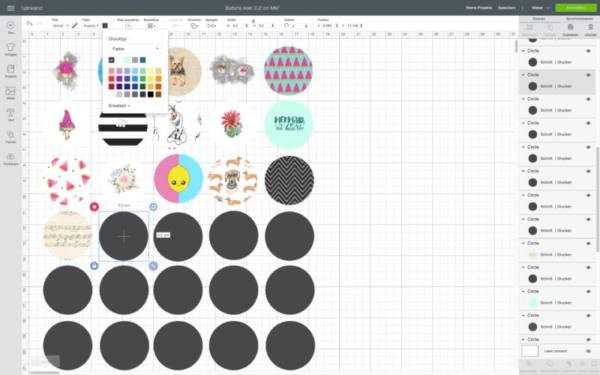The height and width of the screenshot is (375, 600).
Task: Pick the black swatch in color palette
Action: 150,94
